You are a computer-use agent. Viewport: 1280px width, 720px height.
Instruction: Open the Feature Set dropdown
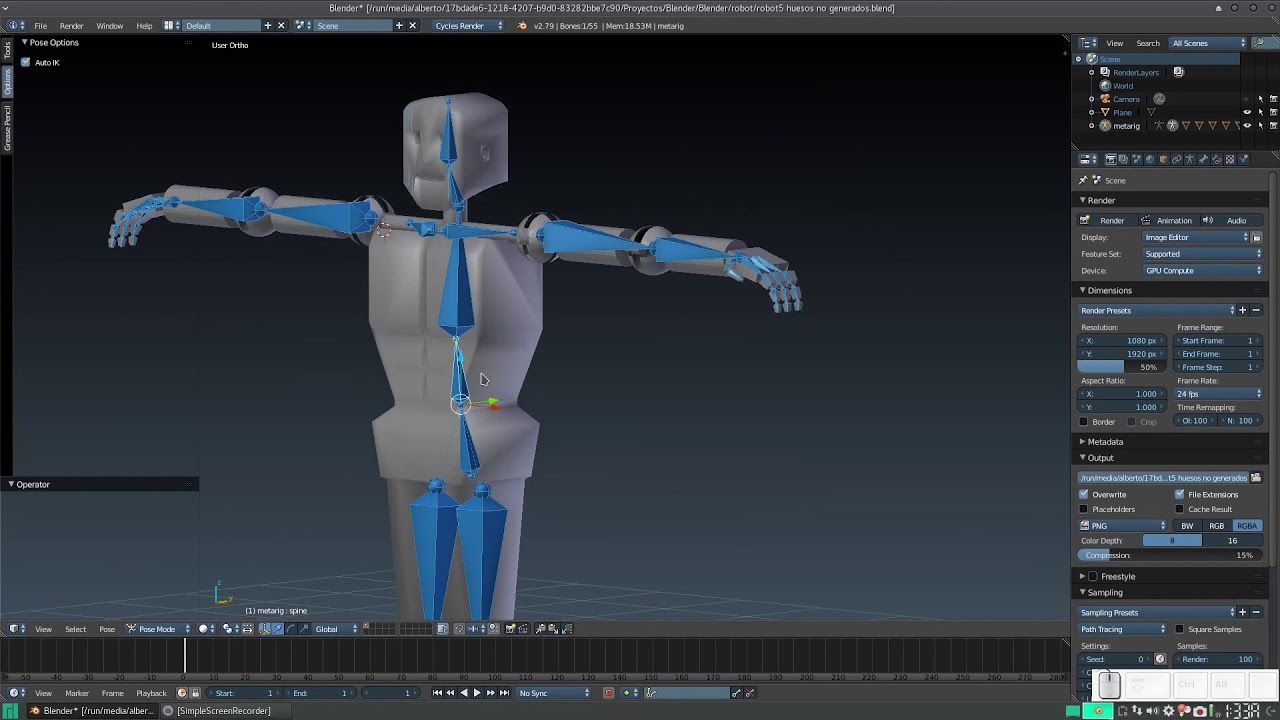pos(1203,254)
